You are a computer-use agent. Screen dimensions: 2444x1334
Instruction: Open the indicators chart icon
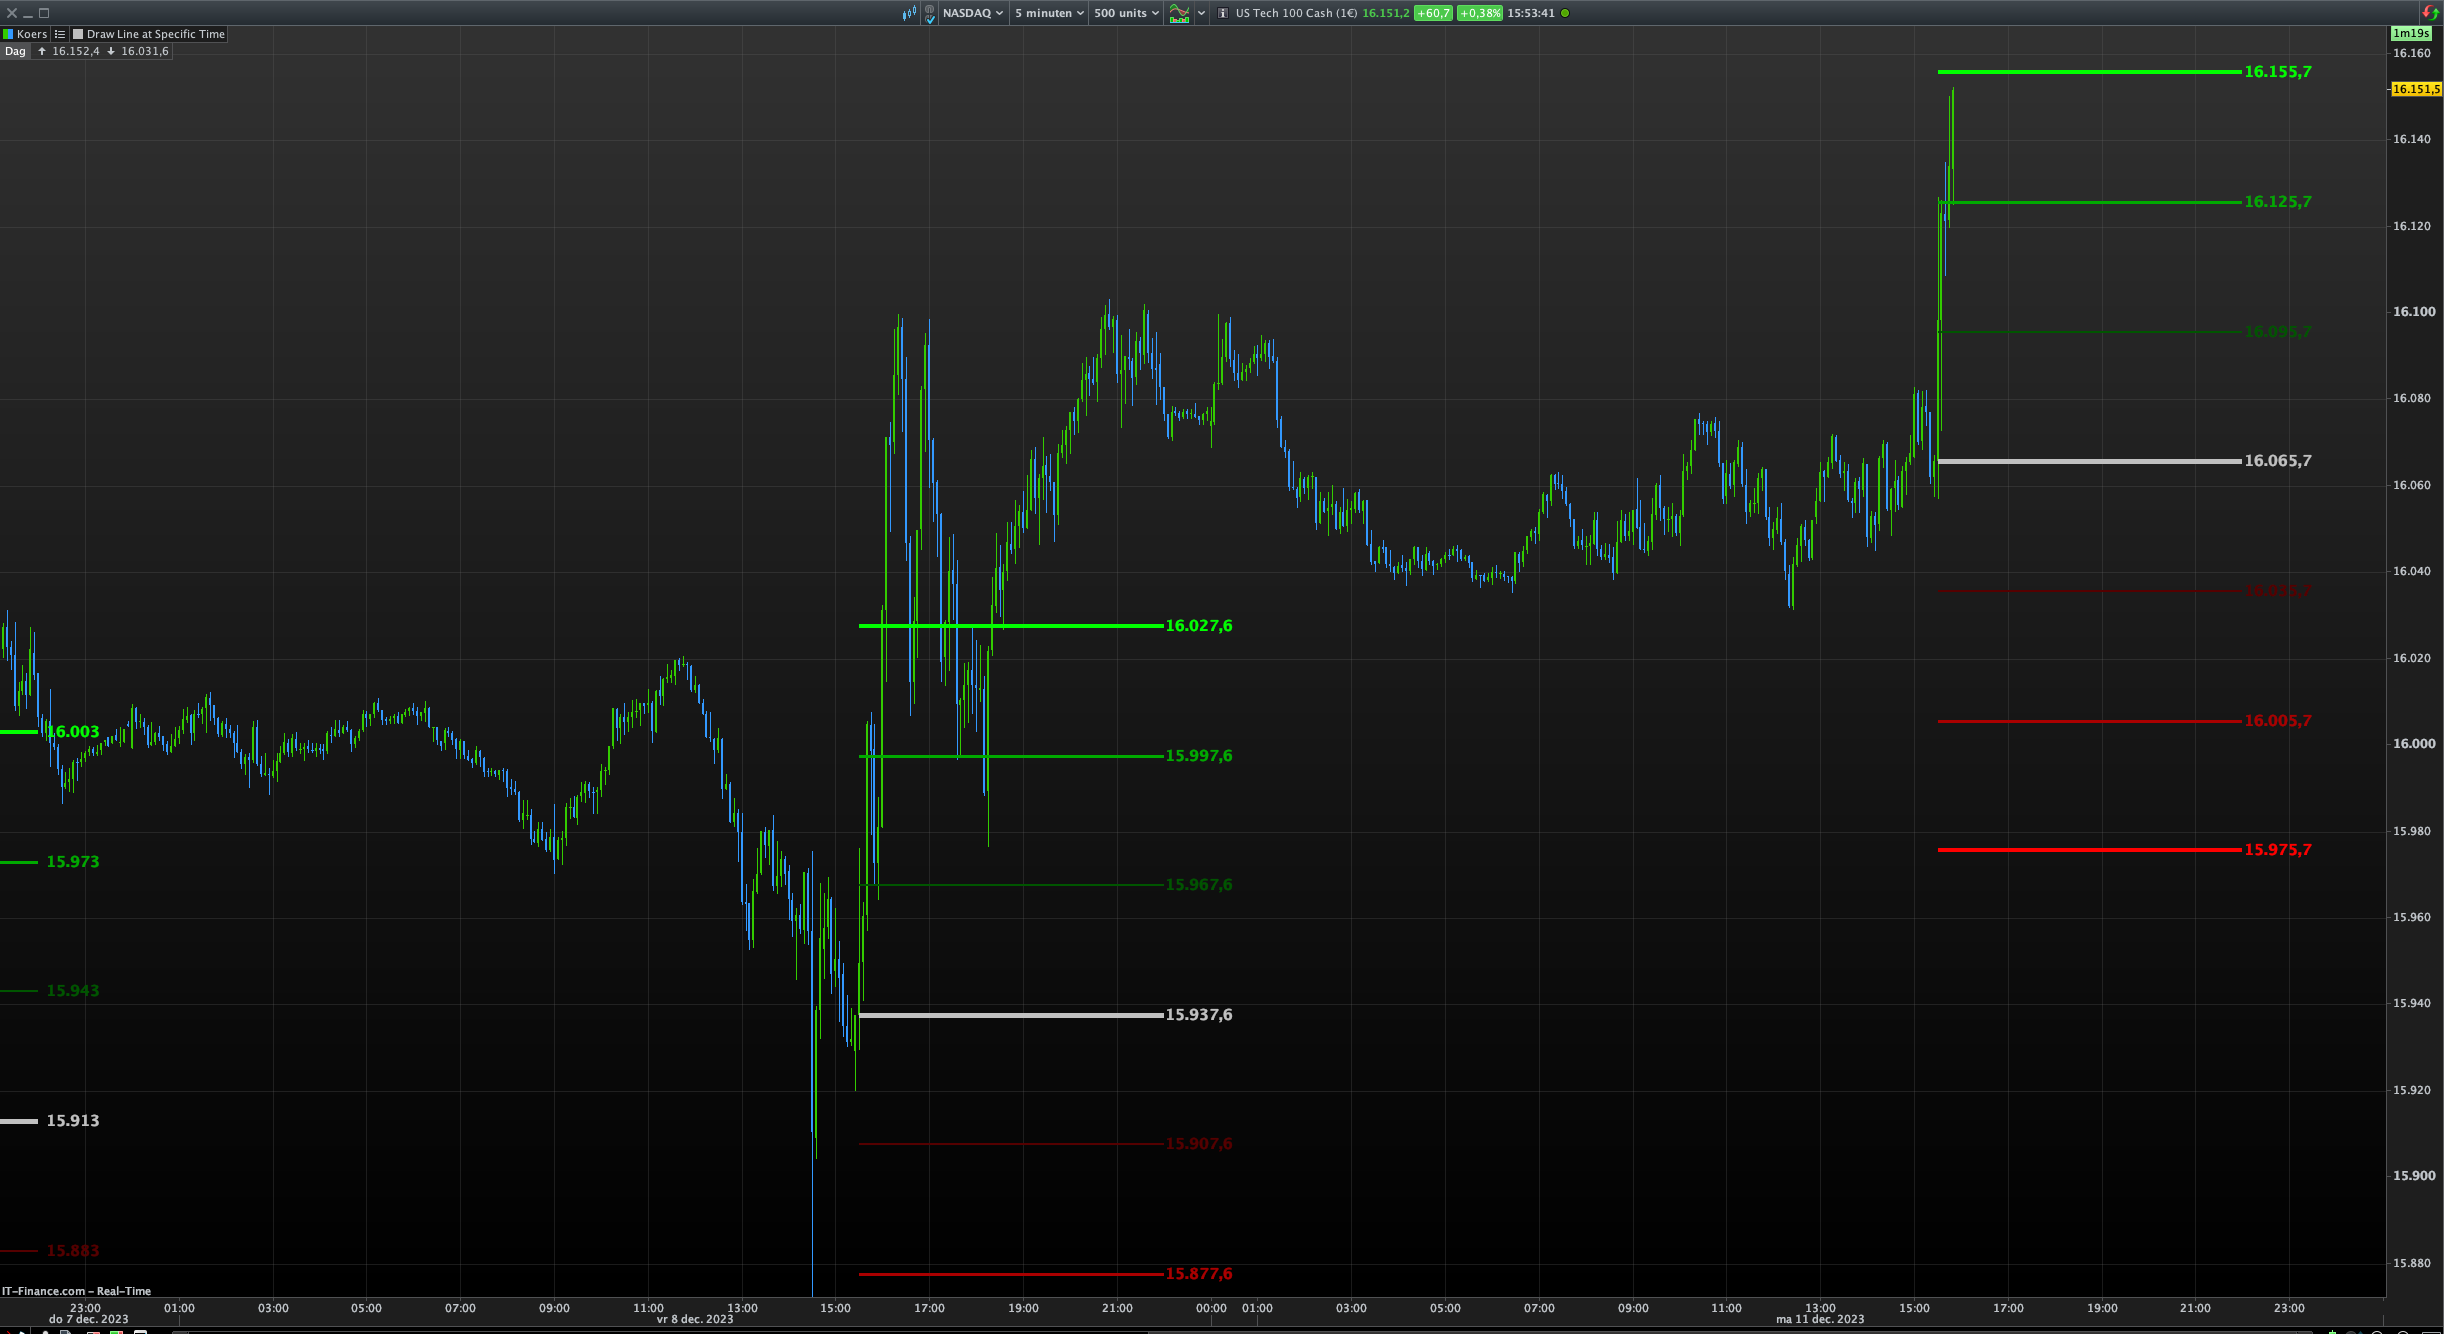tap(1180, 13)
